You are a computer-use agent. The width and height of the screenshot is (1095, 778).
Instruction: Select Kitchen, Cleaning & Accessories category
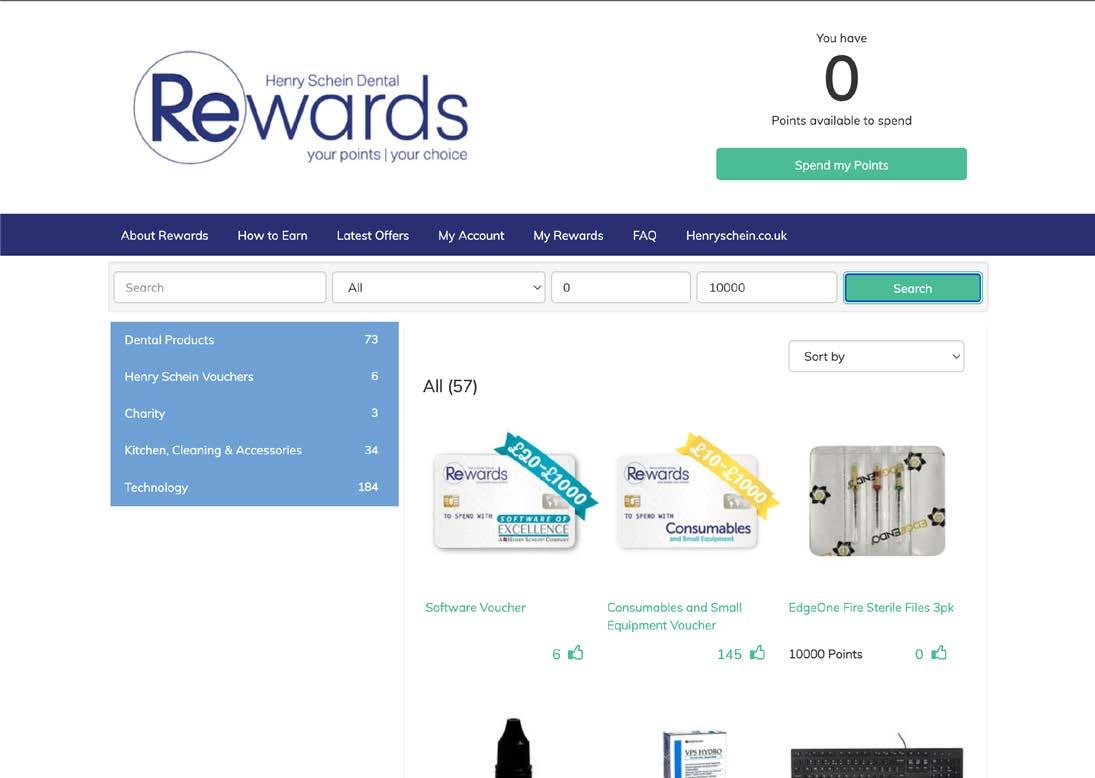tap(254, 450)
